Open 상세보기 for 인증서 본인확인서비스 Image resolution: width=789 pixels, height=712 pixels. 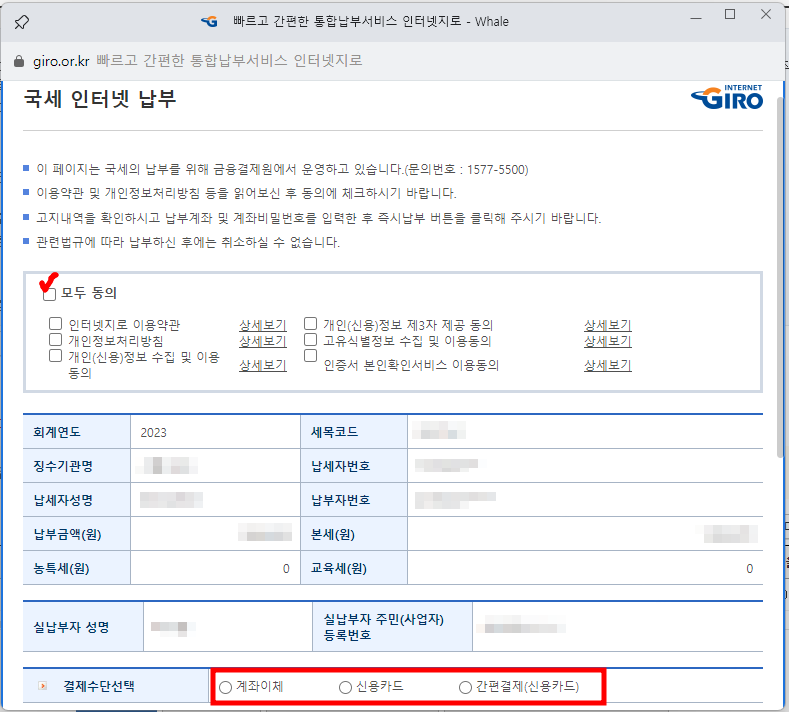[x=608, y=365]
